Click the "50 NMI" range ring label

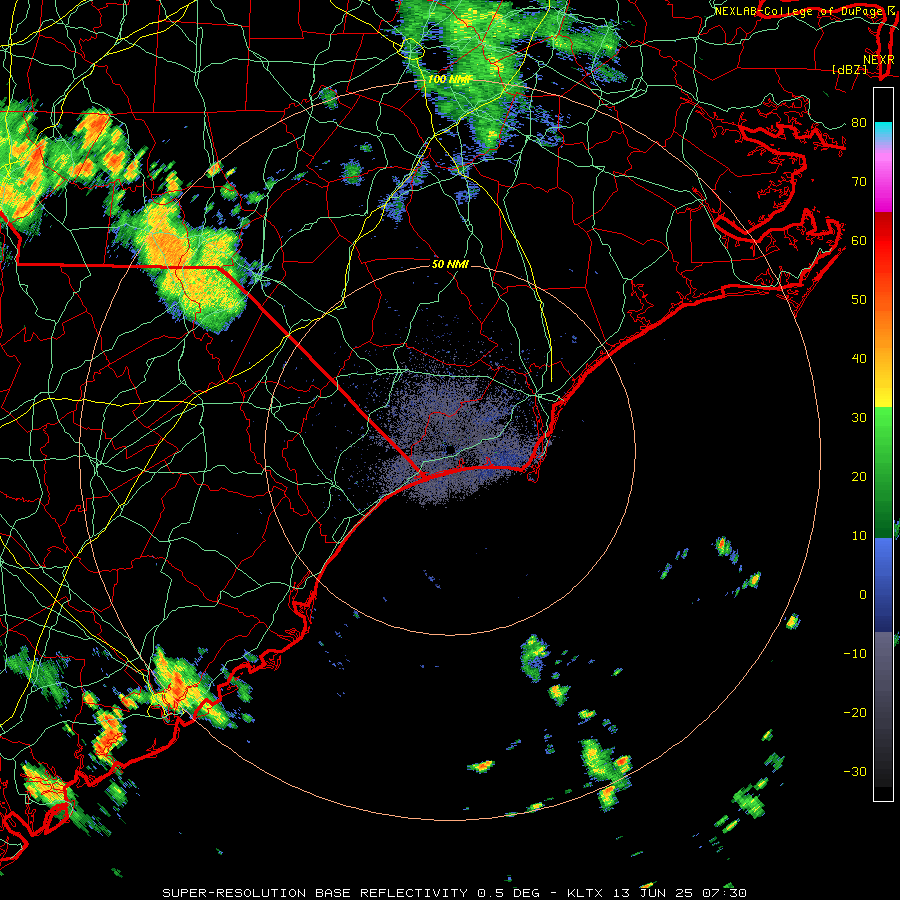(450, 264)
